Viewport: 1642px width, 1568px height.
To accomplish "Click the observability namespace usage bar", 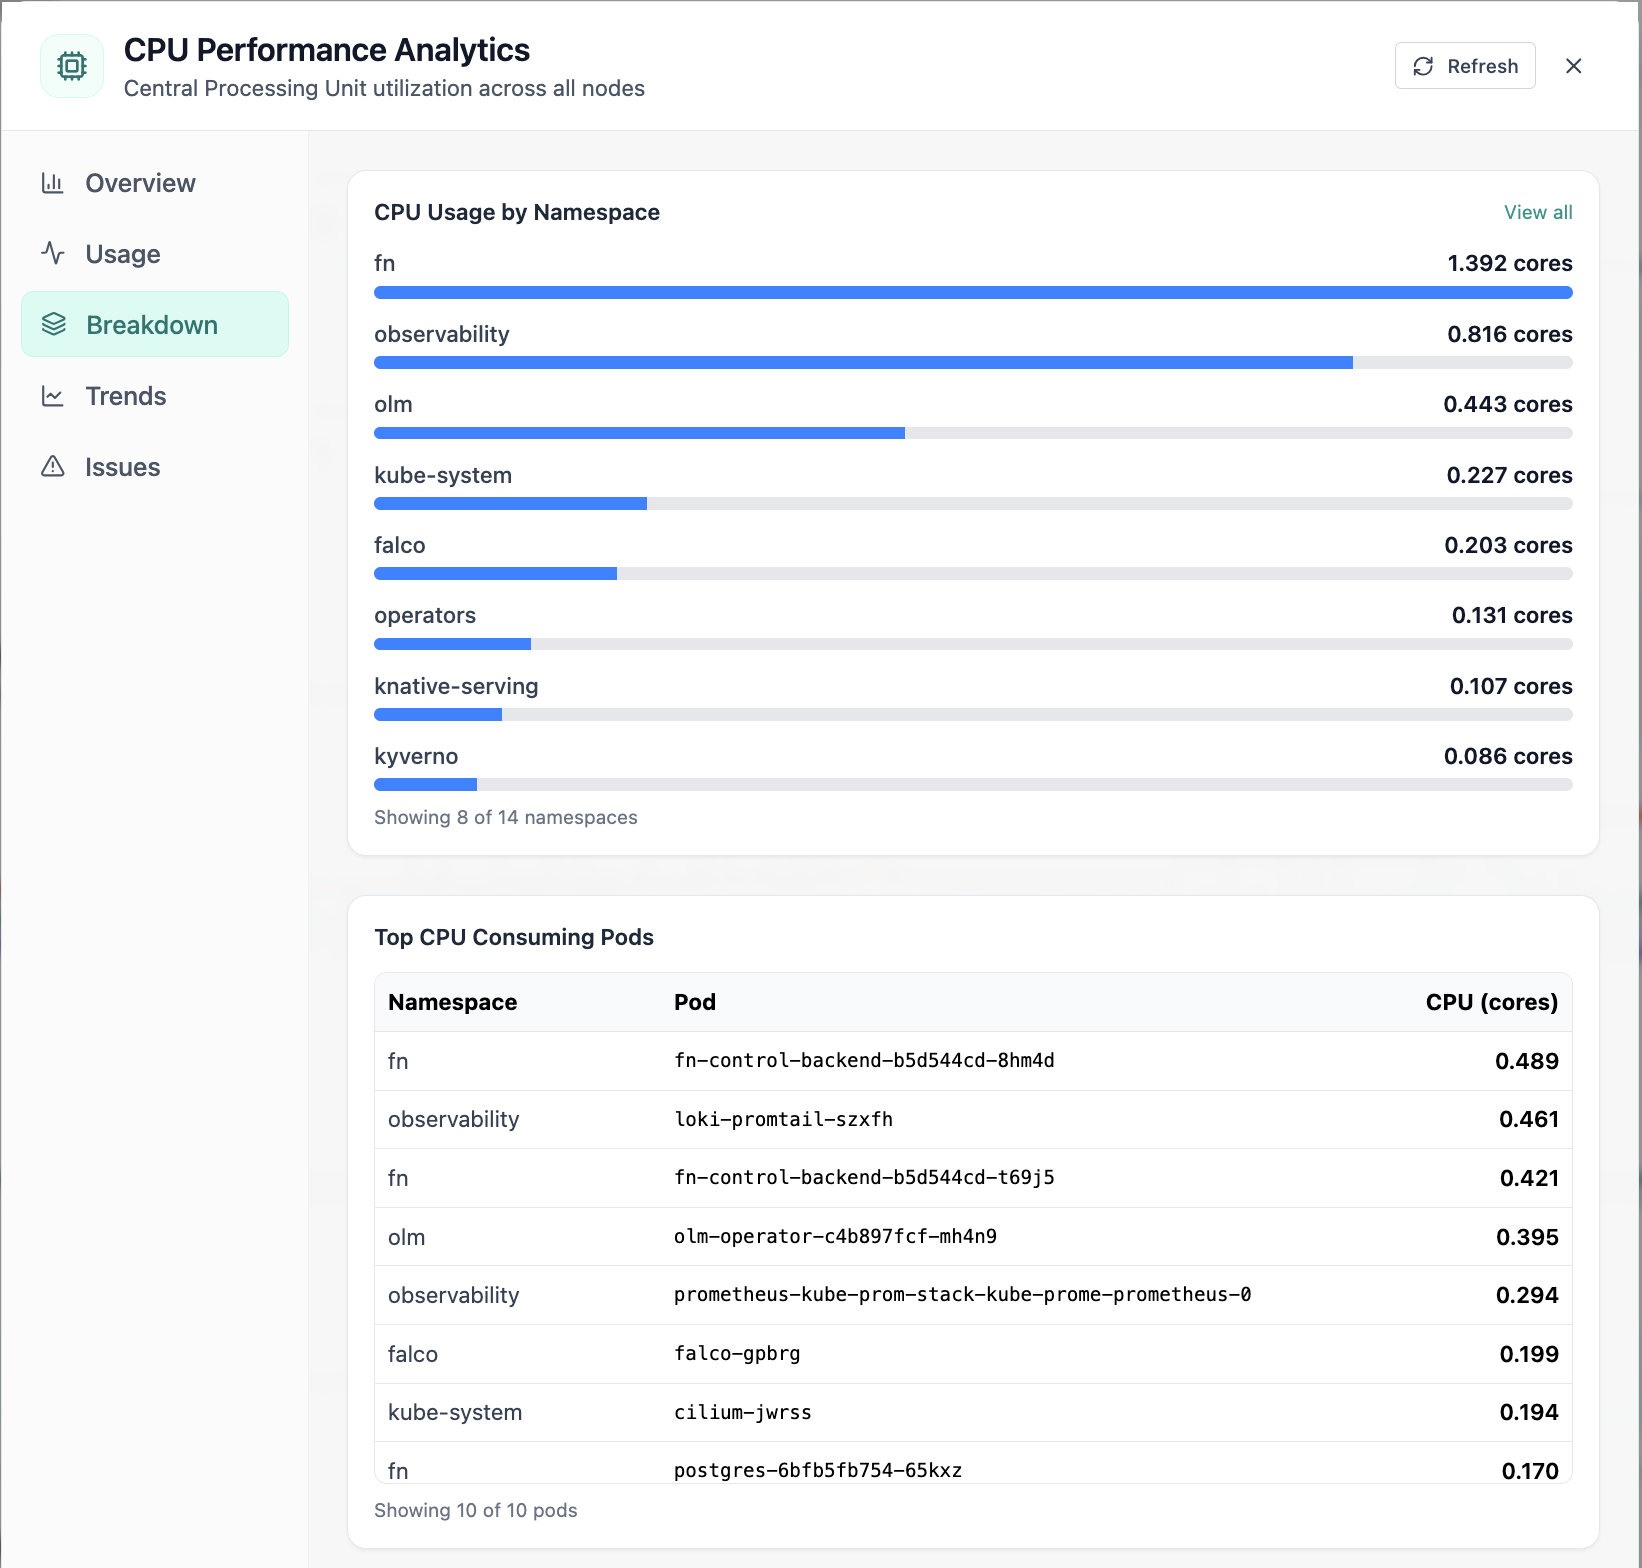I will coord(973,363).
